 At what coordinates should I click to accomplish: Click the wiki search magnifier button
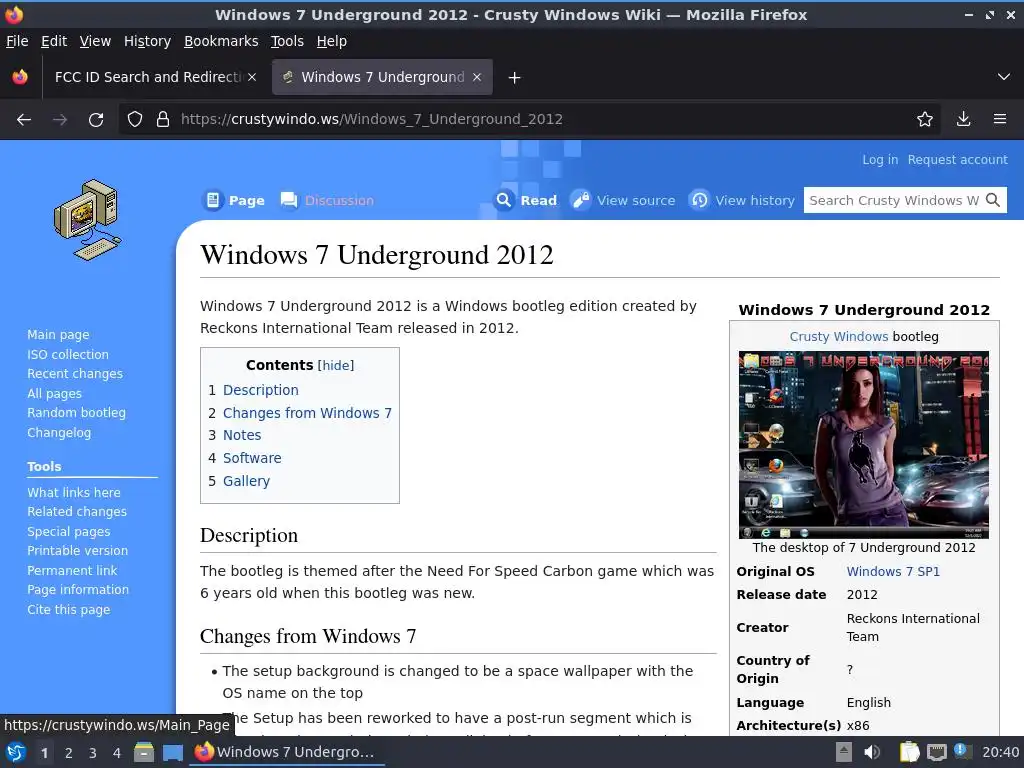(993, 200)
